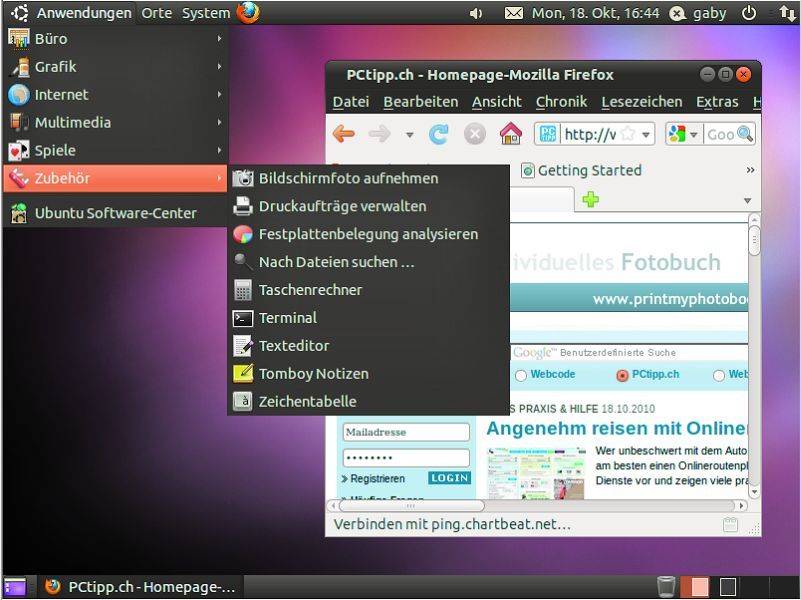Open the volume control in the panel

coord(475,13)
